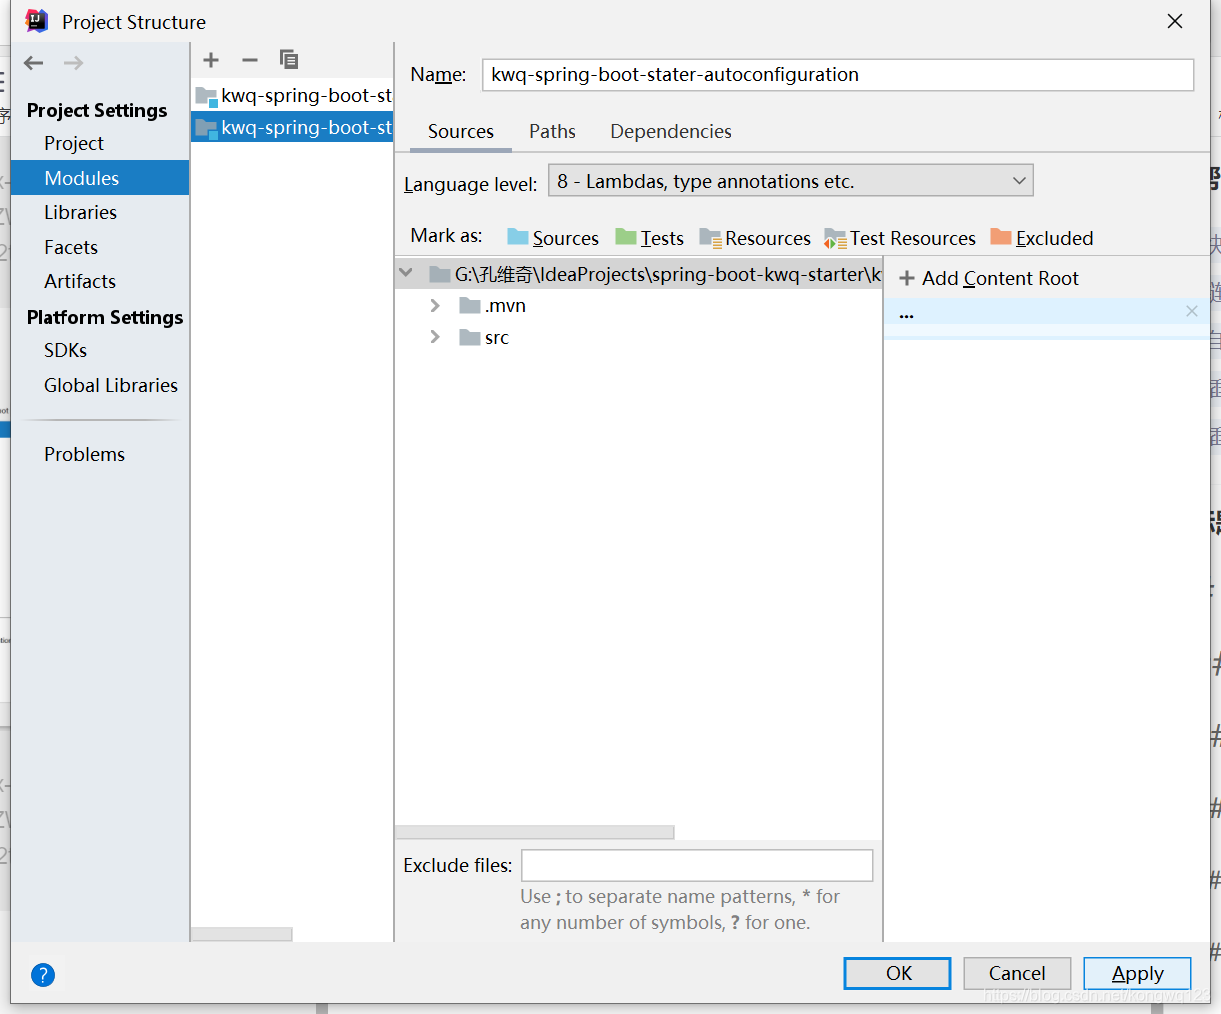Collapse the content root folder tree
The height and width of the screenshot is (1014, 1221).
pyautogui.click(x=406, y=273)
